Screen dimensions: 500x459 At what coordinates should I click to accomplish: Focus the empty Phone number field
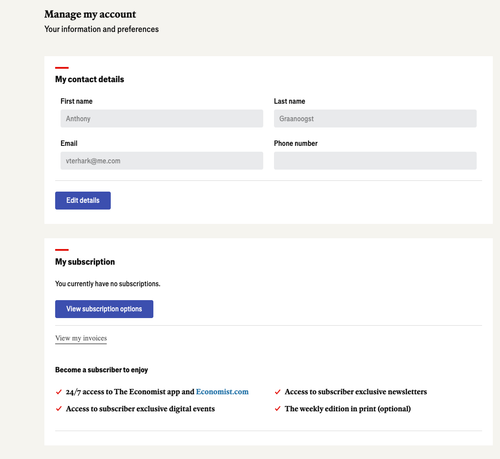[x=375, y=161]
